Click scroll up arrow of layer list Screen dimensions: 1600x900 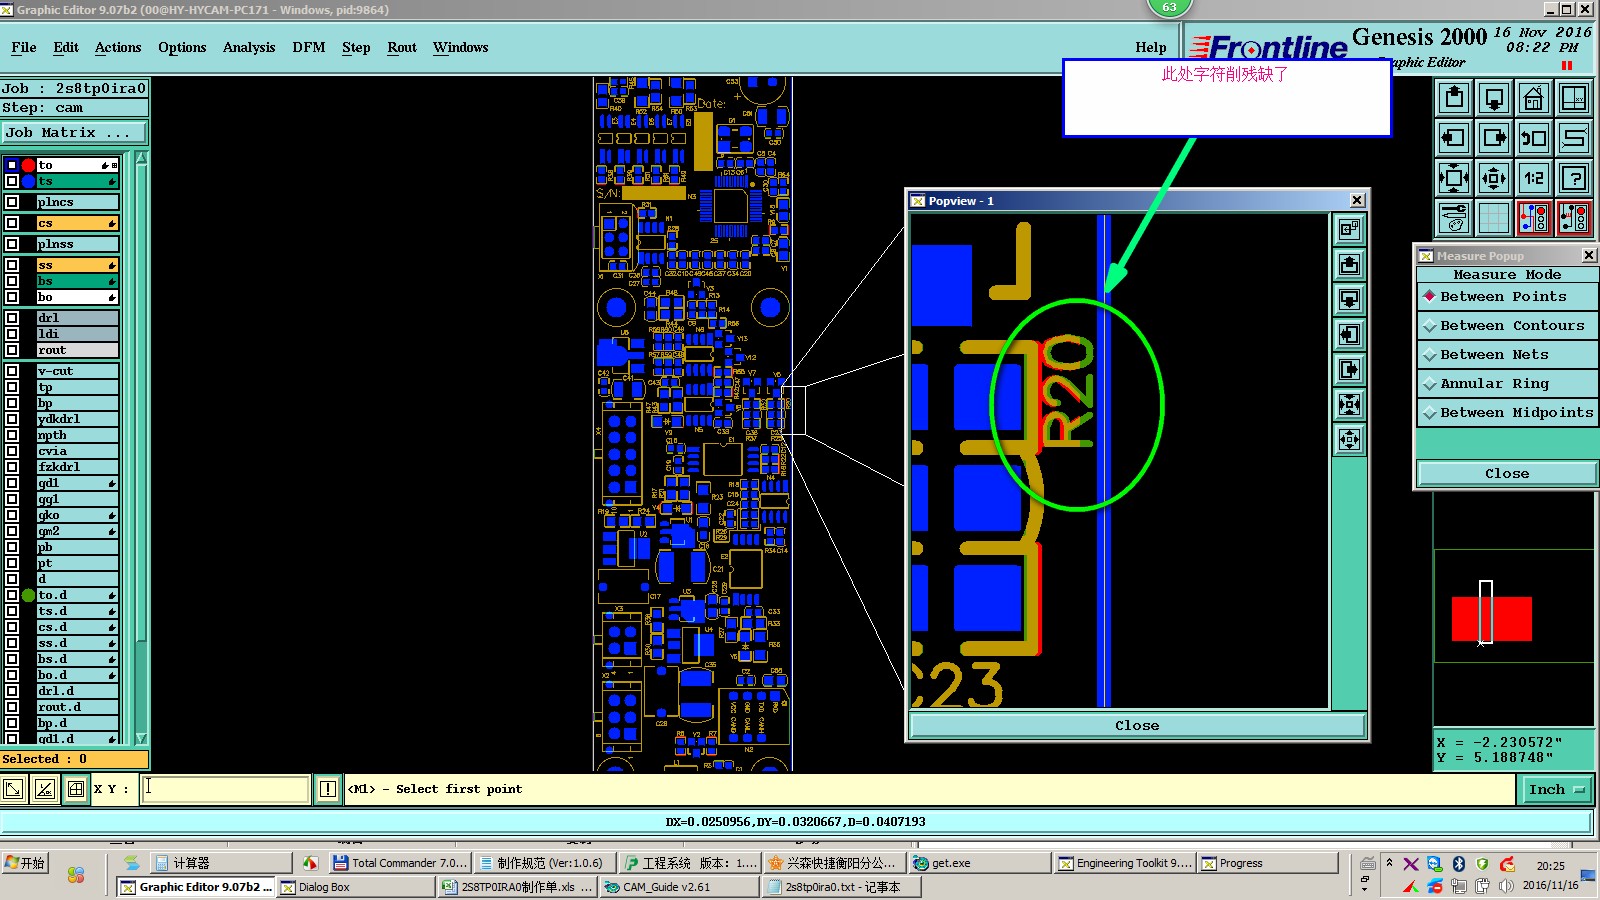[x=141, y=159]
